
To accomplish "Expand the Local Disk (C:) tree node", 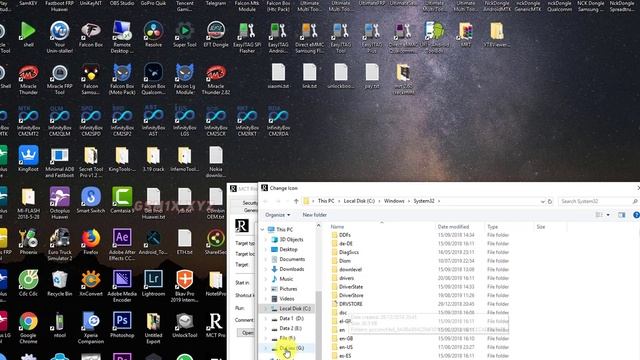I will 266,309.
